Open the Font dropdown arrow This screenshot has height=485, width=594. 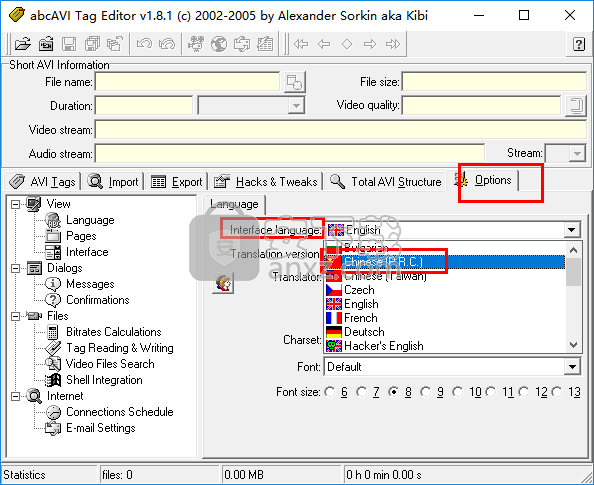click(572, 367)
